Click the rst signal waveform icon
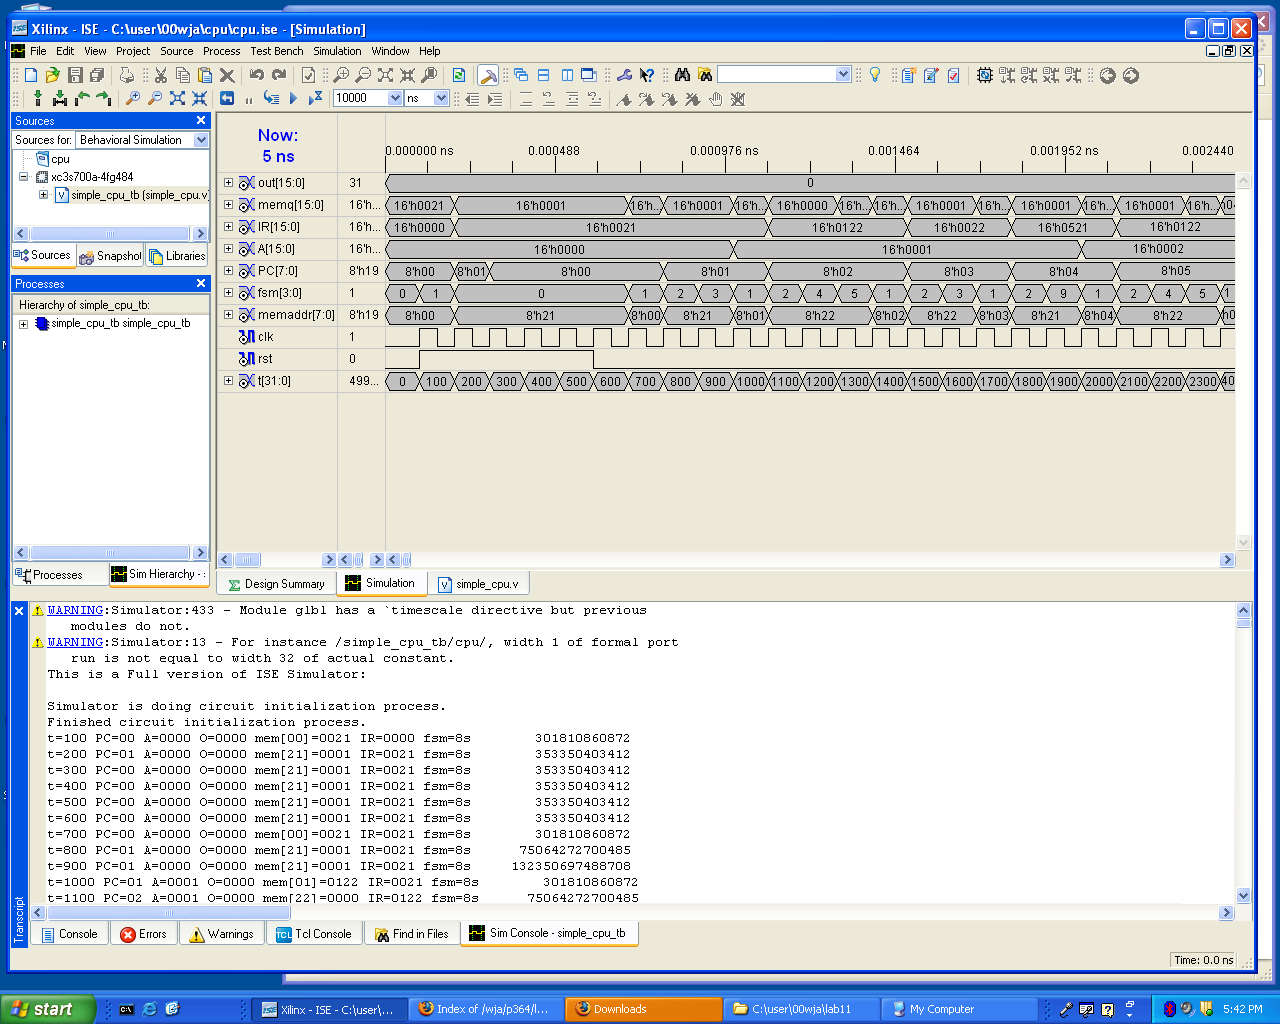Image resolution: width=1280 pixels, height=1024 pixels. (247, 359)
